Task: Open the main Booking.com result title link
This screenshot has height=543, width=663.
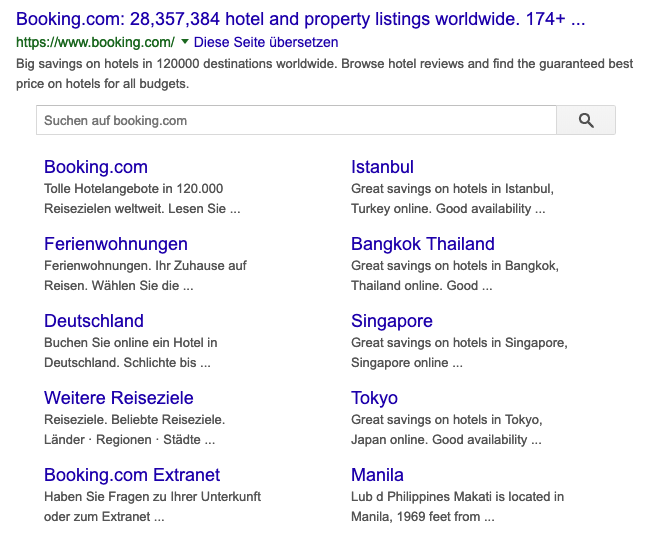Action: click(x=301, y=19)
